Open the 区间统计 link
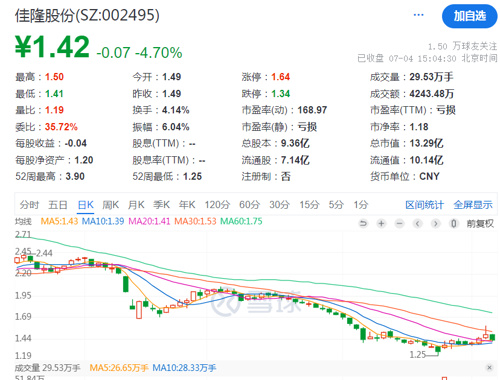The width and height of the screenshot is (500, 380). [x=424, y=205]
